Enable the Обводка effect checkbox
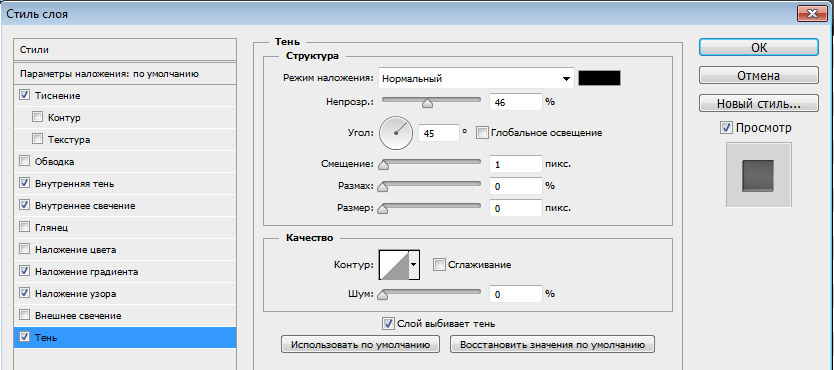Image resolution: width=834 pixels, height=370 pixels. (x=24, y=161)
